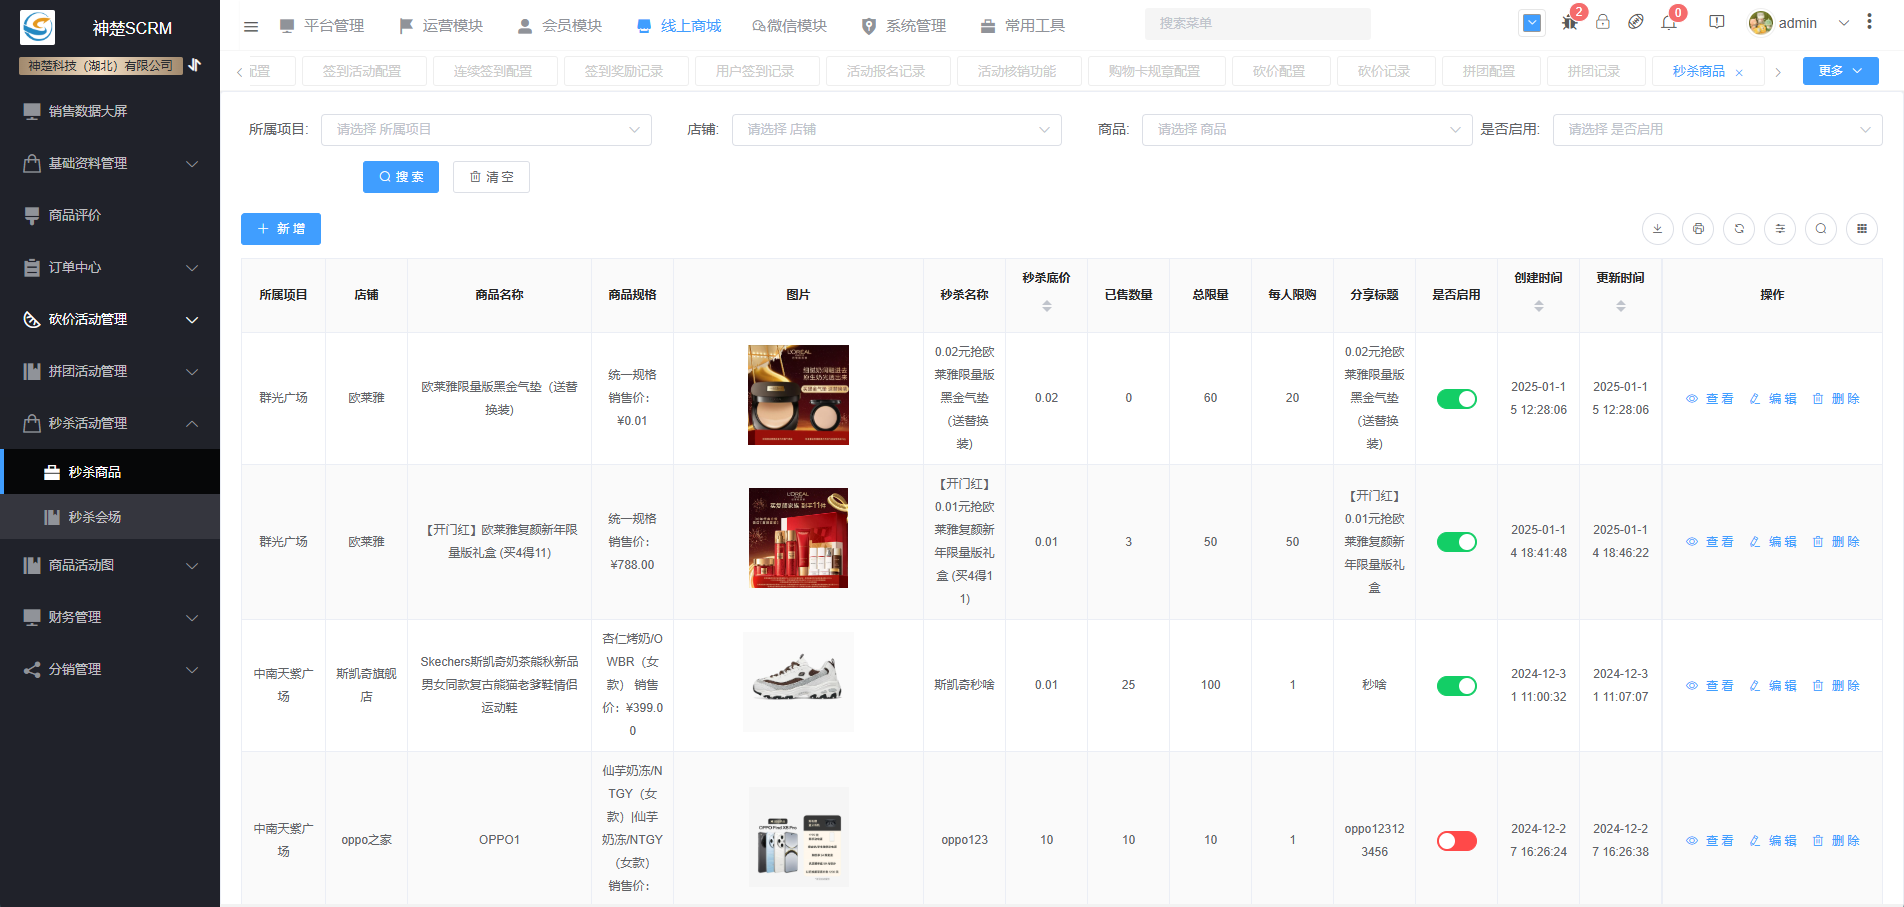Click the blue theme color dropdown box

(1532, 22)
